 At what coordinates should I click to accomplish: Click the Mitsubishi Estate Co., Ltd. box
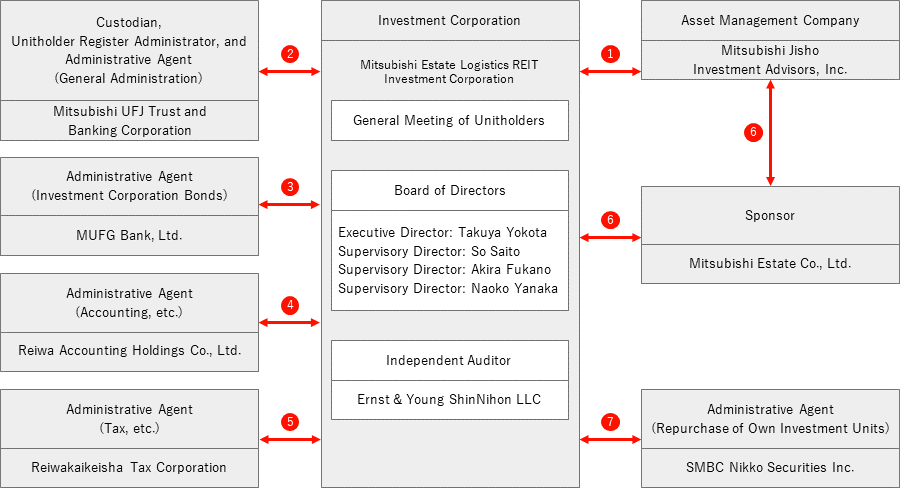(x=770, y=264)
